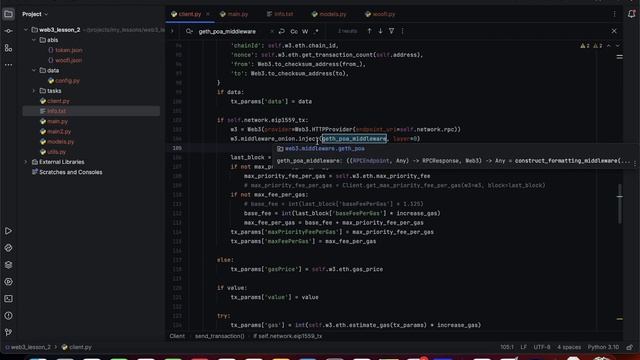Open the Services tool window
The height and width of the screenshot is (360, 640).
pos(8,282)
